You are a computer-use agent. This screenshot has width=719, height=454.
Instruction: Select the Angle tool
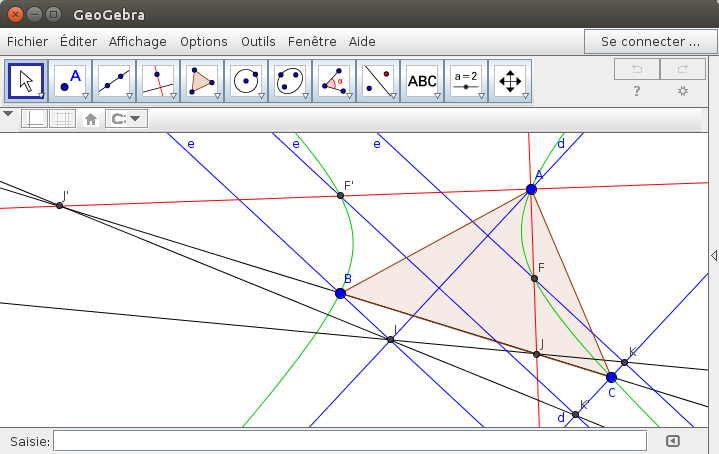click(334, 80)
